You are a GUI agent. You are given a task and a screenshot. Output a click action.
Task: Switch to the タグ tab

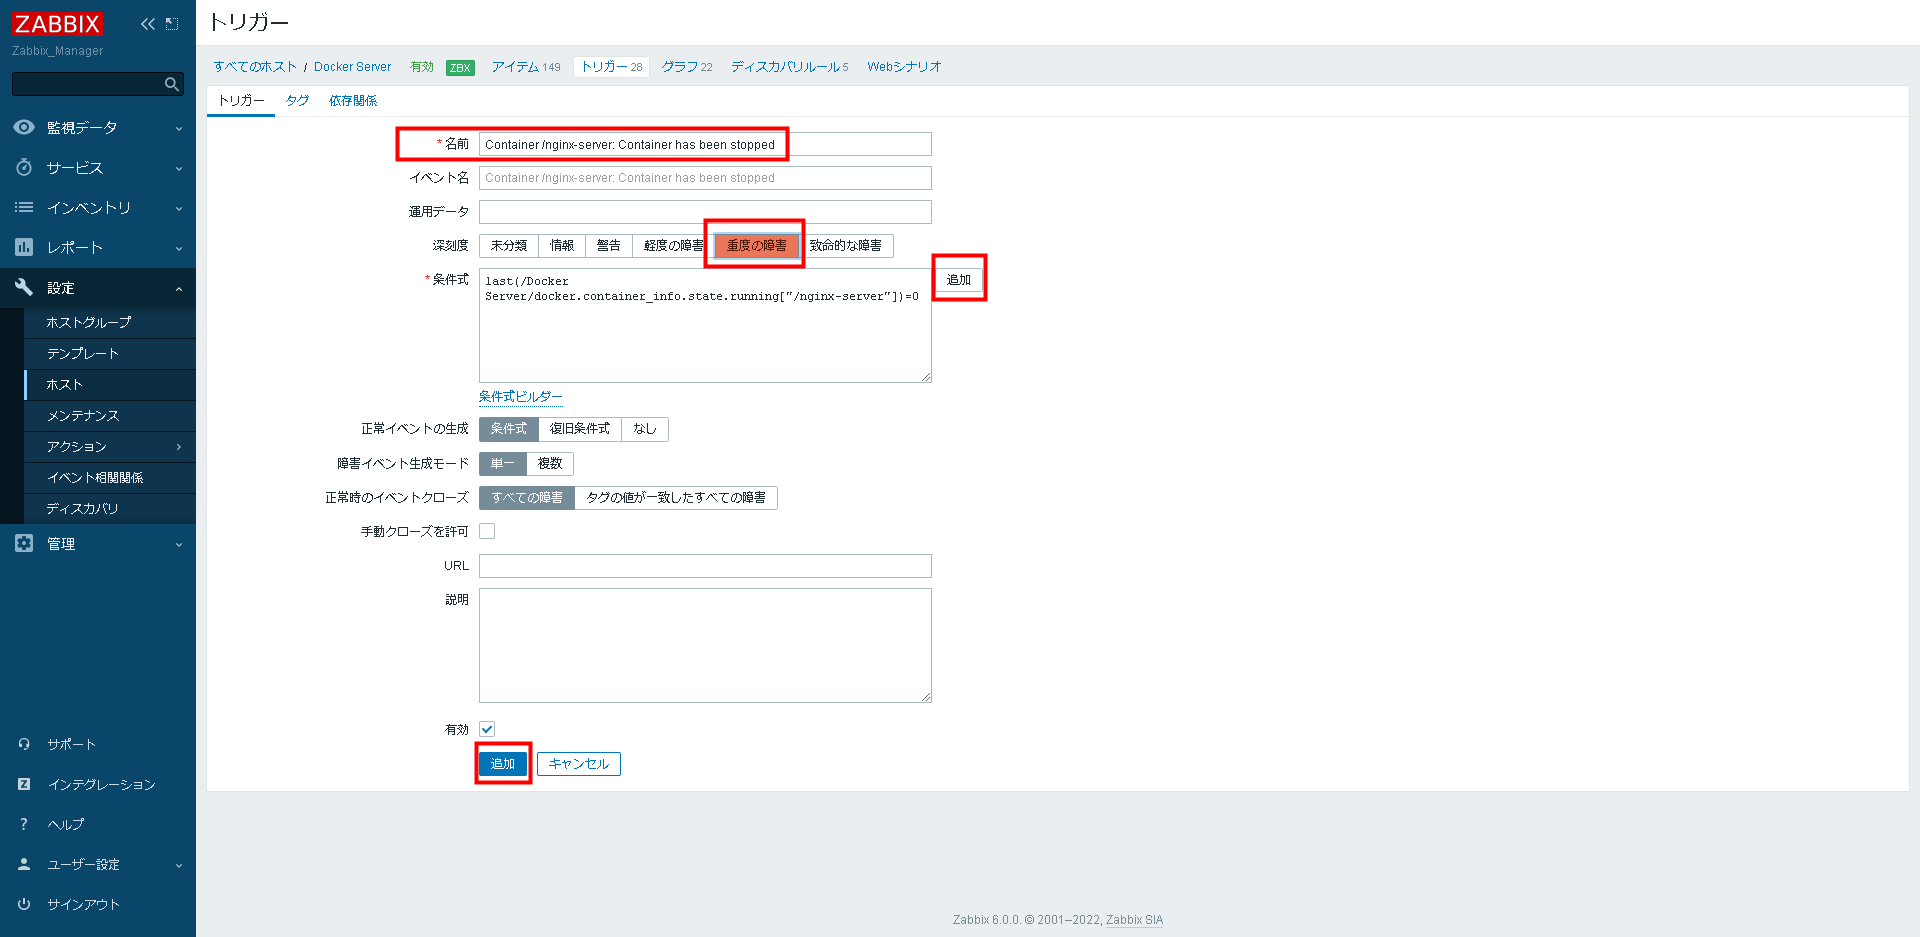click(297, 101)
